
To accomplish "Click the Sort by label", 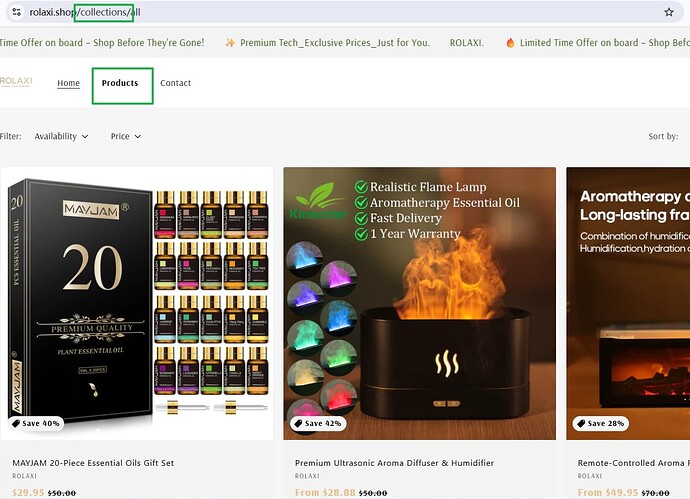I will pos(663,136).
